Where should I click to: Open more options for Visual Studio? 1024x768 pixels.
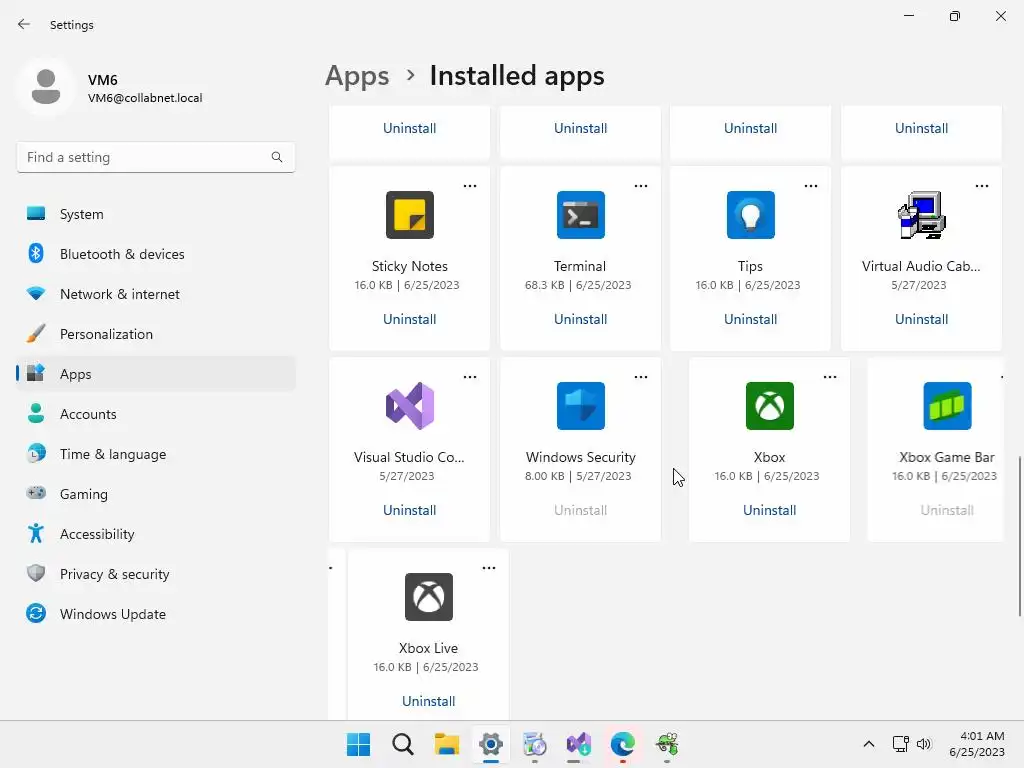coord(470,377)
